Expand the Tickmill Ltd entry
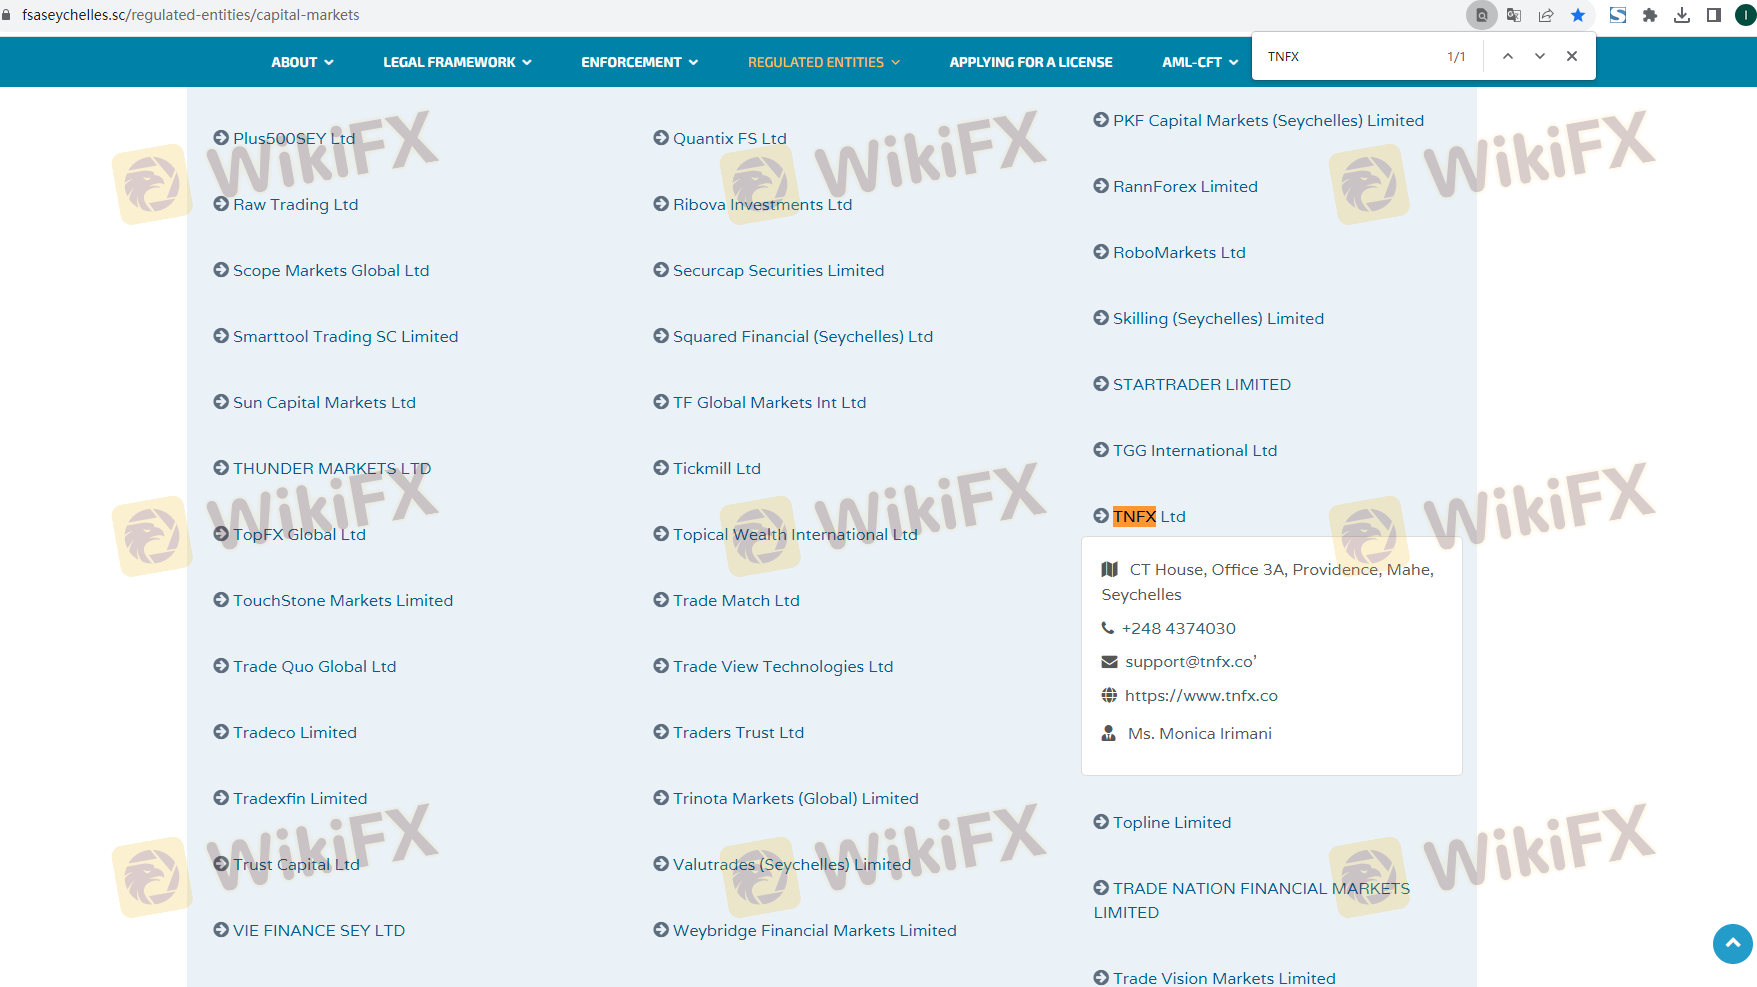This screenshot has width=1757, height=987. [716, 468]
